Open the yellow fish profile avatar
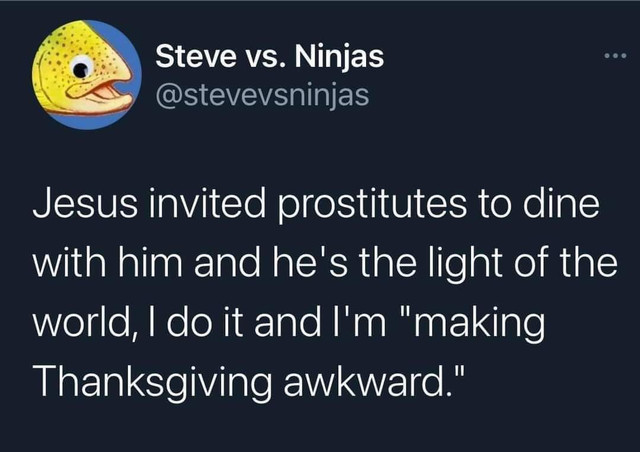Image resolution: width=640 pixels, height=452 pixels. click(87, 75)
